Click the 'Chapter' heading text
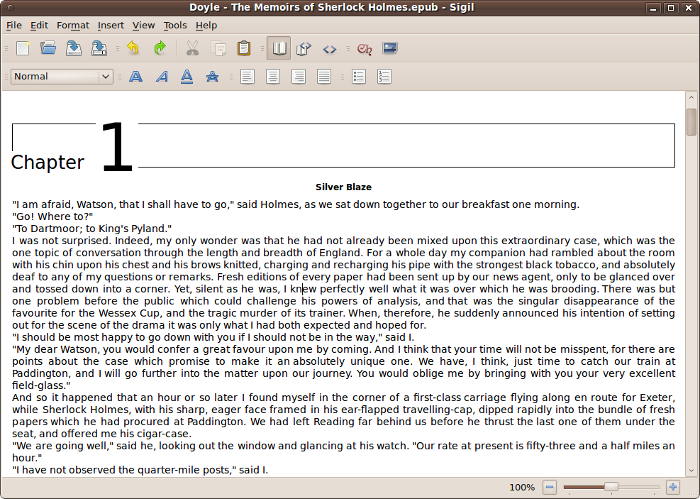700x499 pixels. (47, 162)
